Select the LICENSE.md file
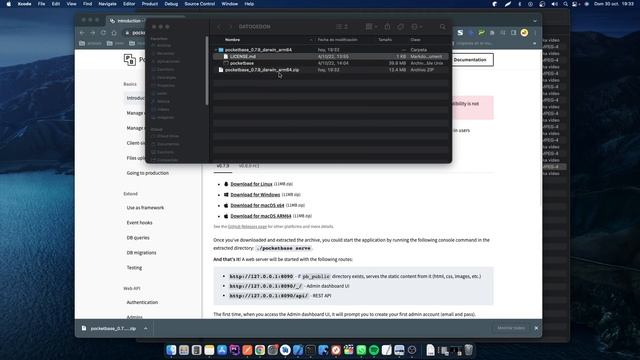 click(x=330, y=56)
